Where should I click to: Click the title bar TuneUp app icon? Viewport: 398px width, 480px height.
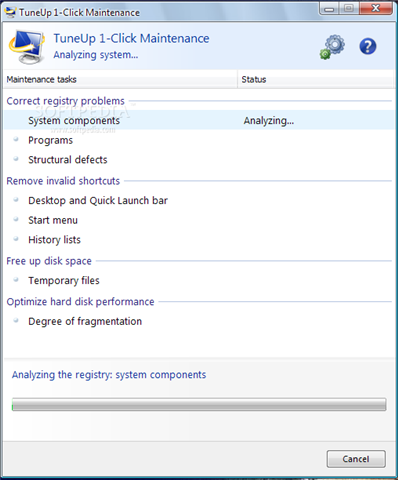tap(10, 12)
